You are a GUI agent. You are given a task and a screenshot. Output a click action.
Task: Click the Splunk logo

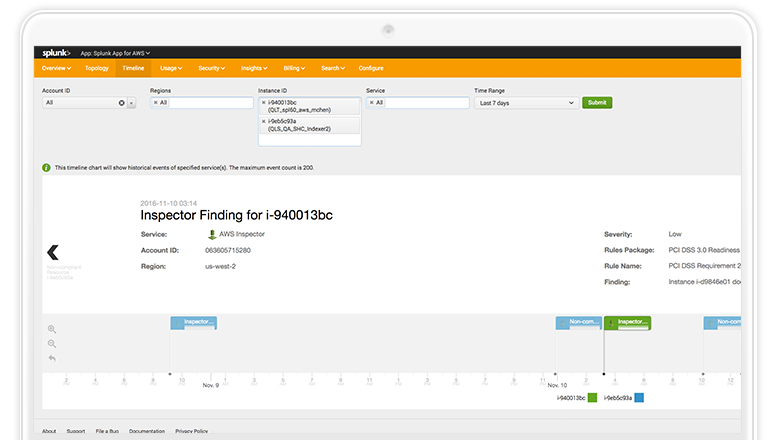pos(56,53)
